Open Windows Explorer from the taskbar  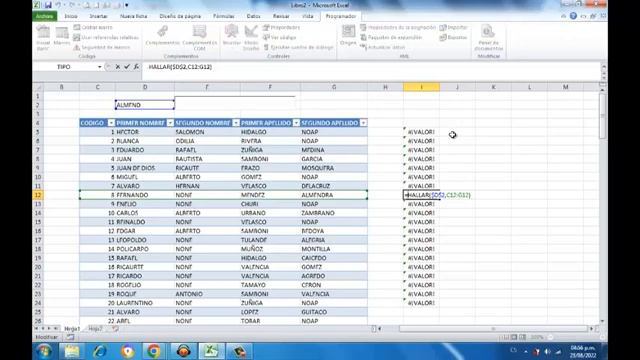pyautogui.click(x=72, y=351)
